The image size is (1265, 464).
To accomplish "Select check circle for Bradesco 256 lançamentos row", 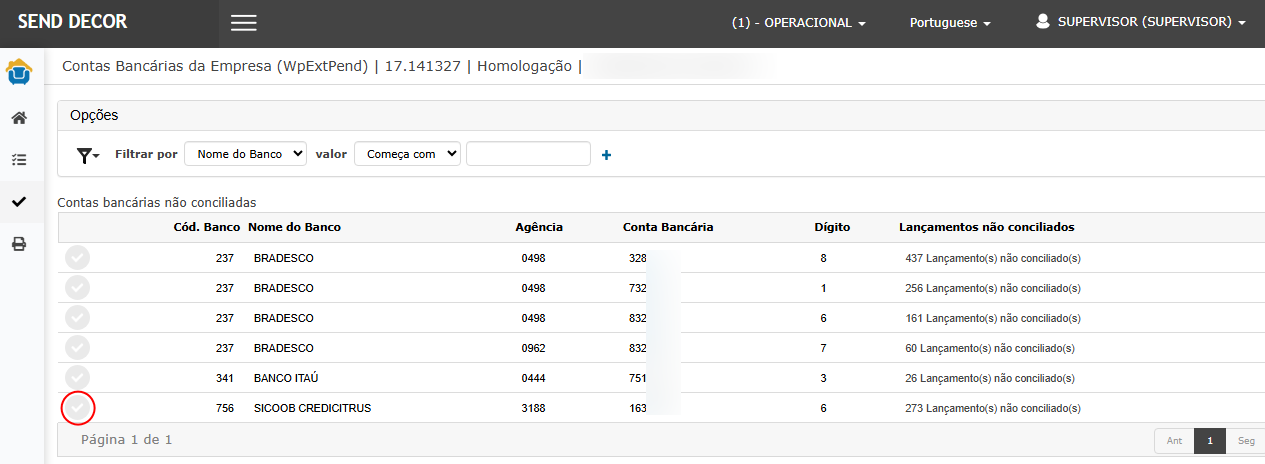I will pos(77,288).
